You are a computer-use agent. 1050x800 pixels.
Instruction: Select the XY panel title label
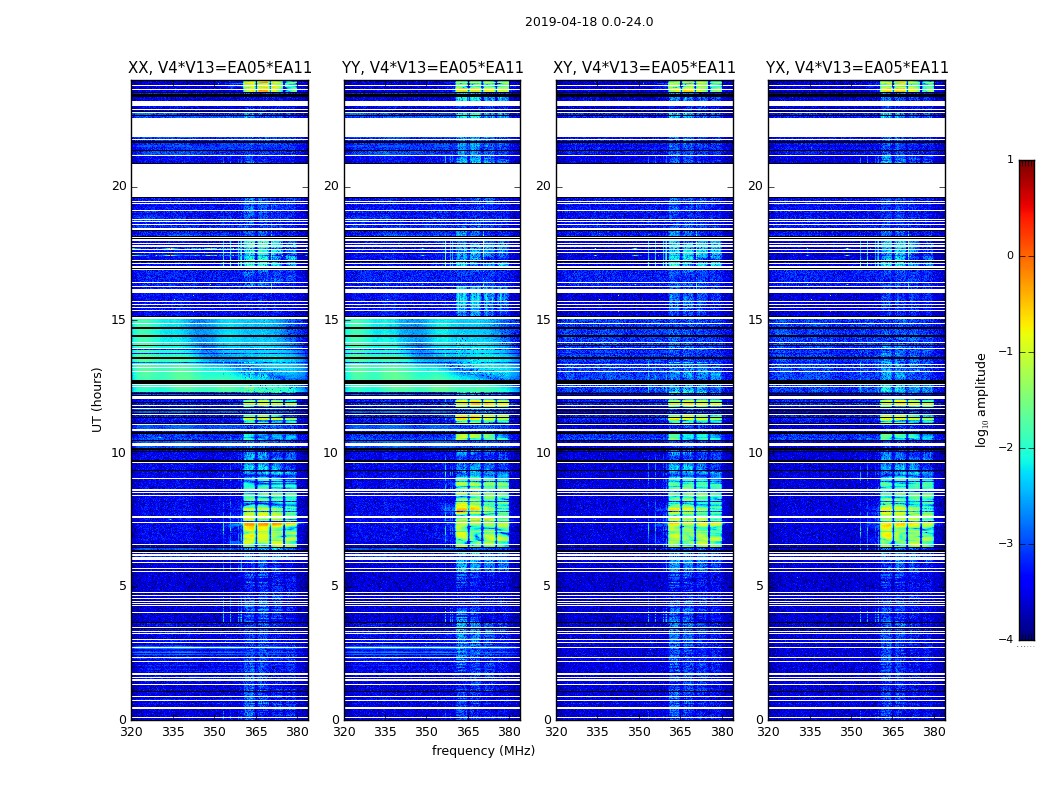[x=645, y=68]
